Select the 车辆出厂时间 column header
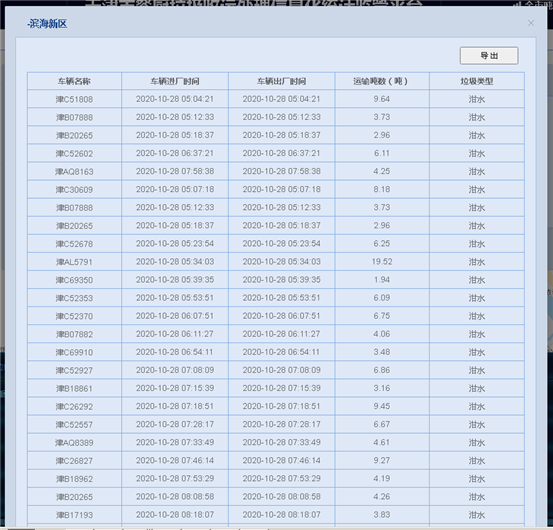 281,81
